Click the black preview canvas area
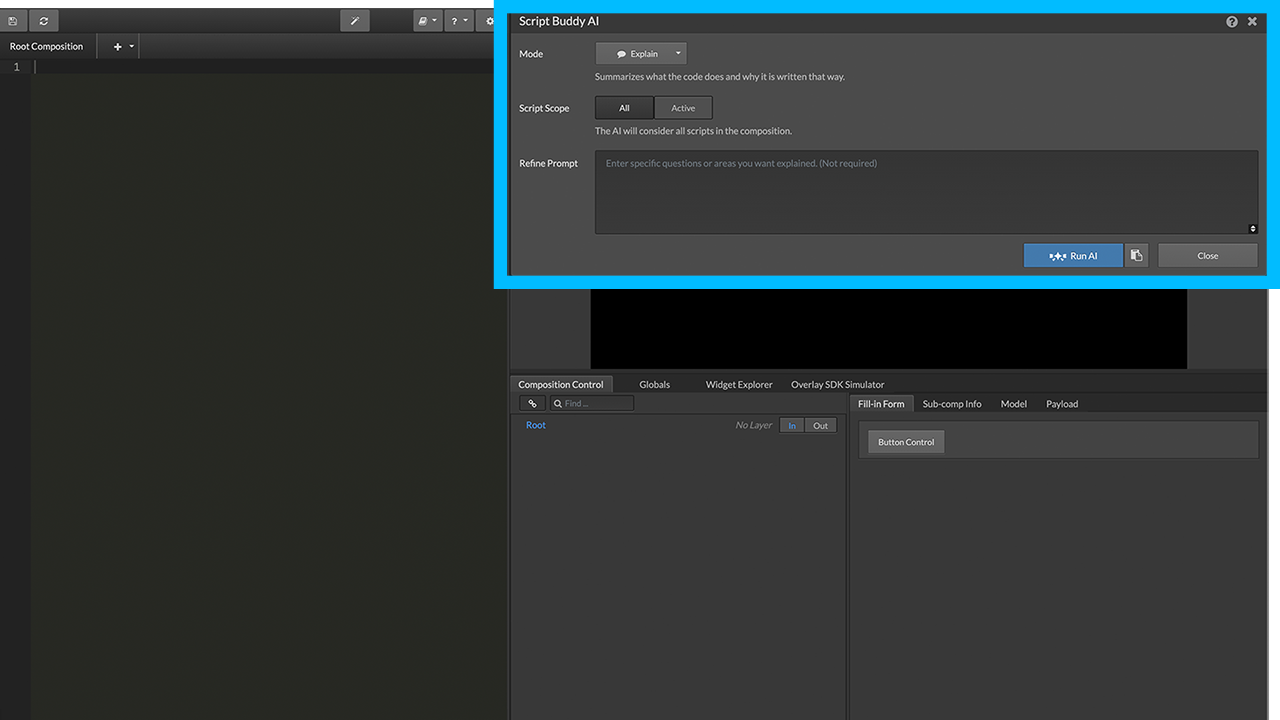The image size is (1280, 720). 888,329
